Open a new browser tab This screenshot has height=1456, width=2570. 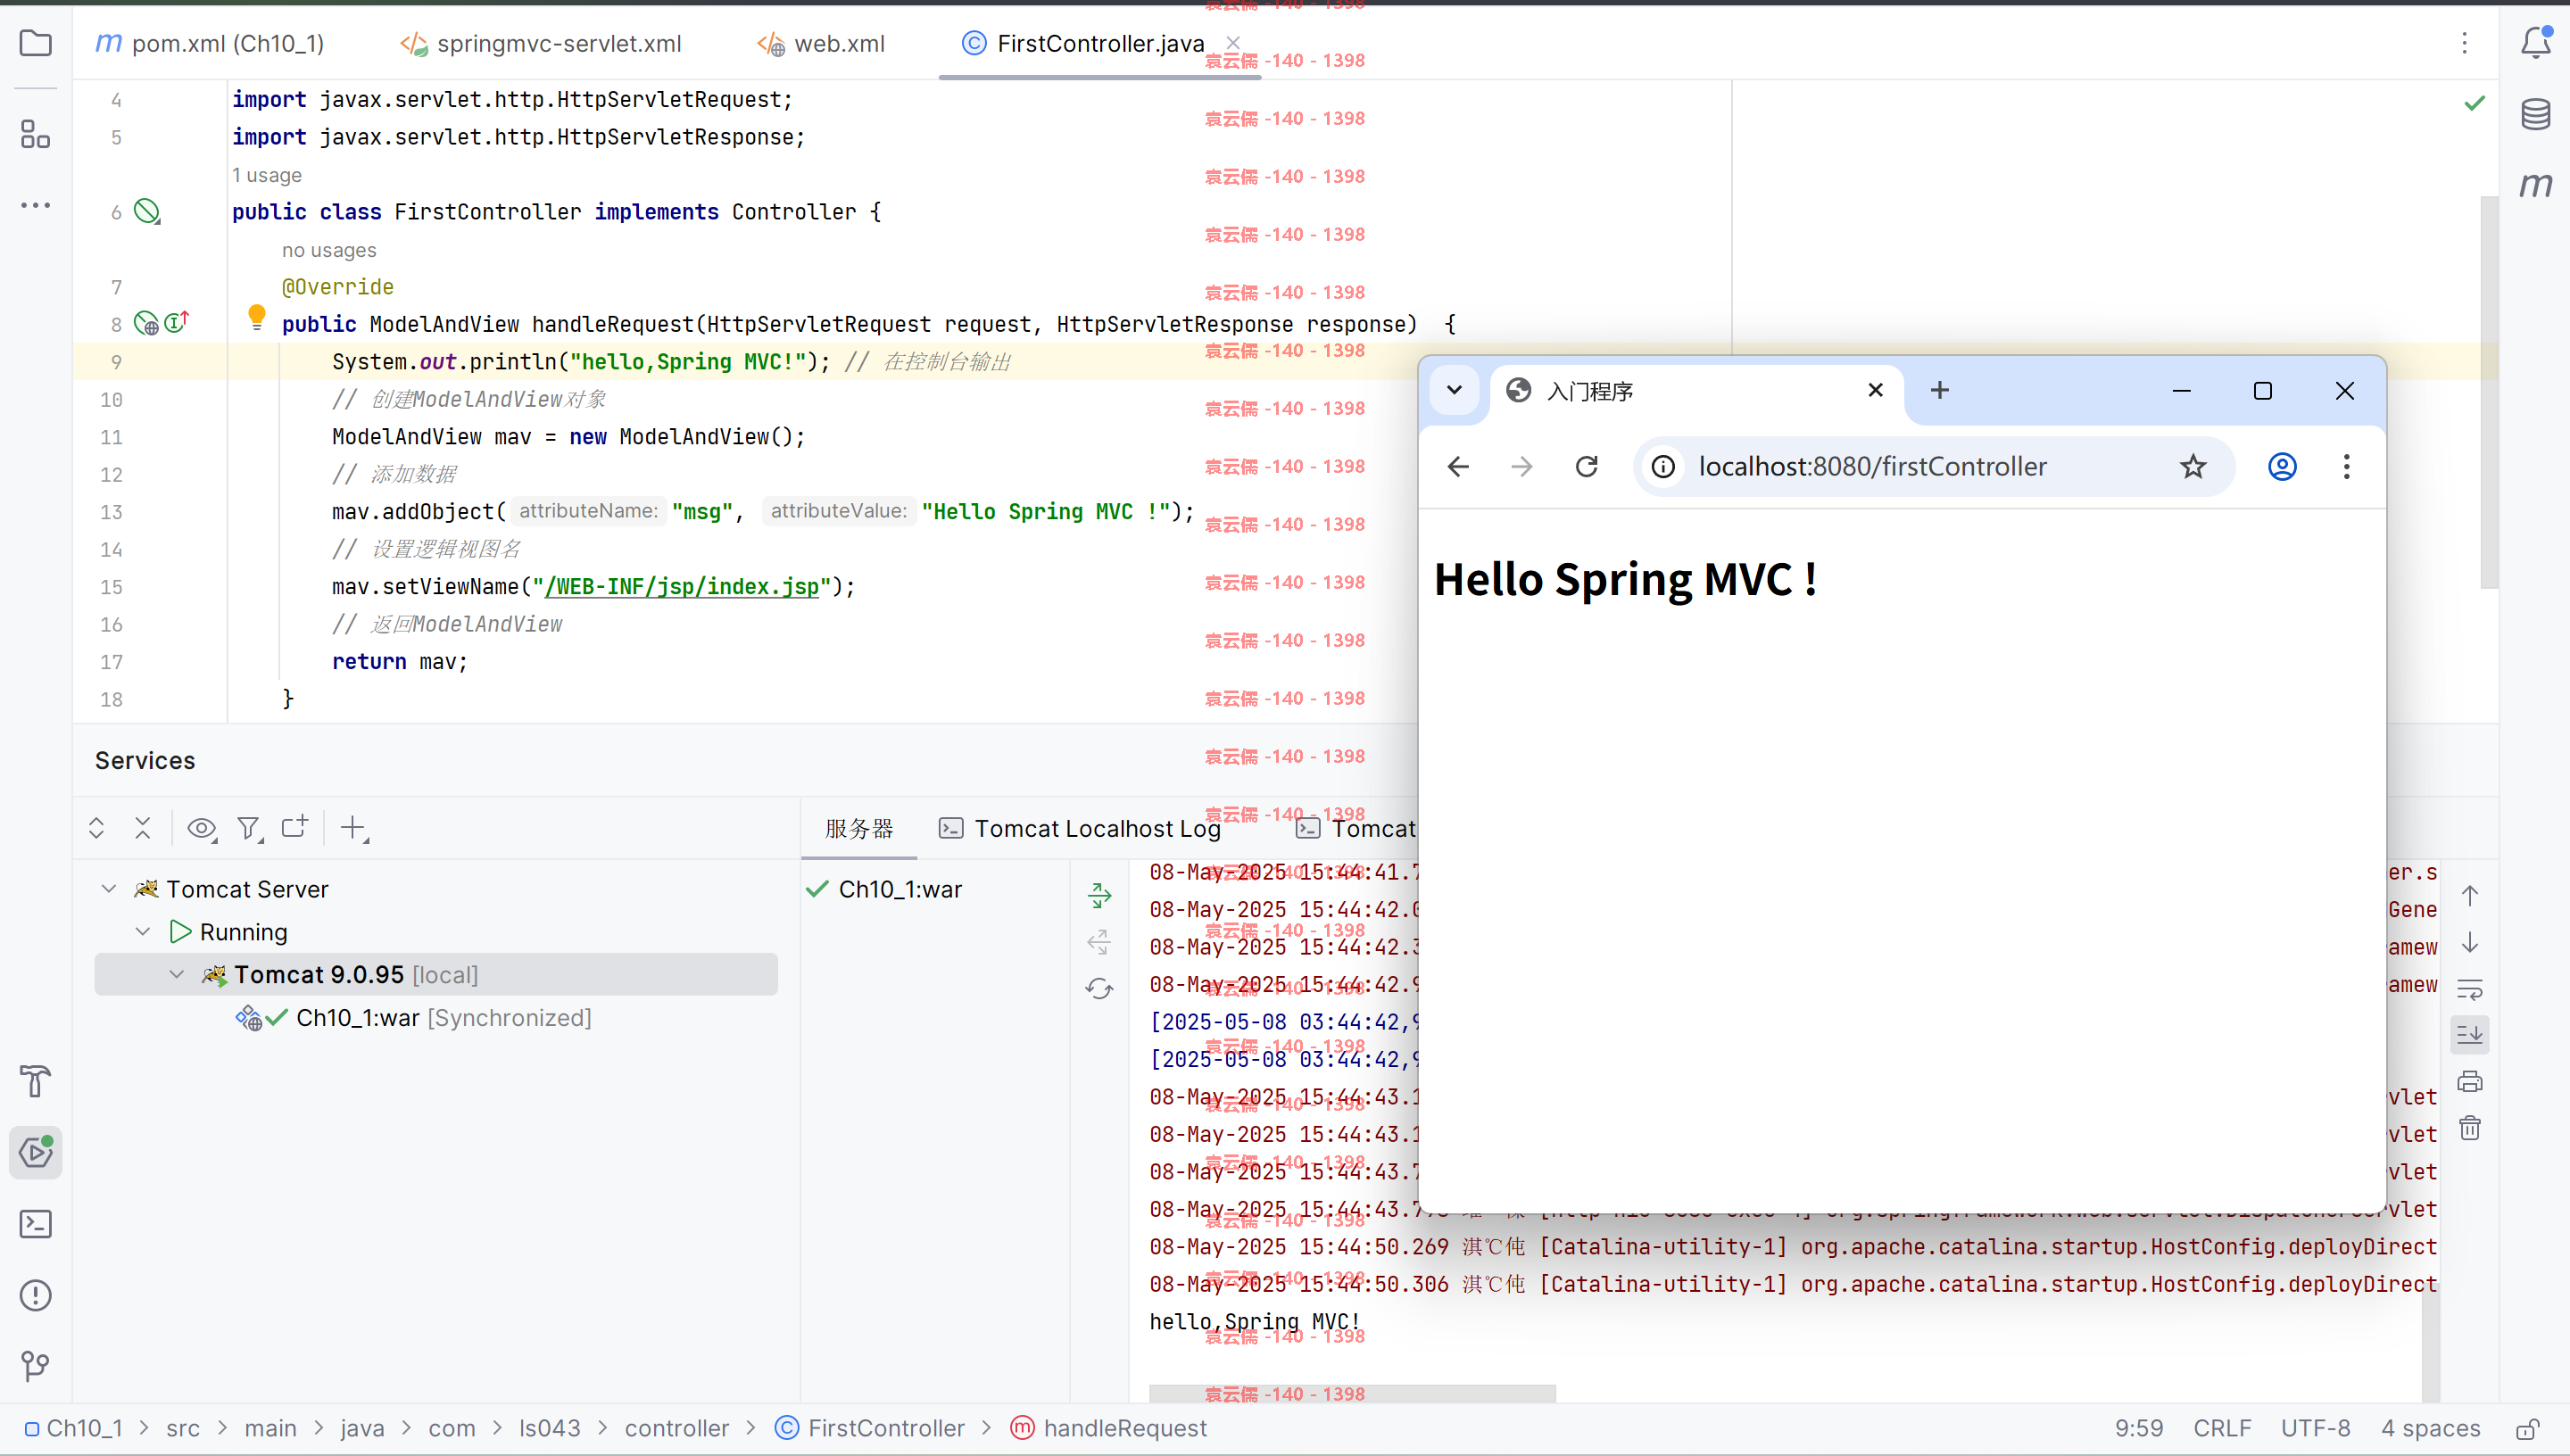[x=1940, y=390]
